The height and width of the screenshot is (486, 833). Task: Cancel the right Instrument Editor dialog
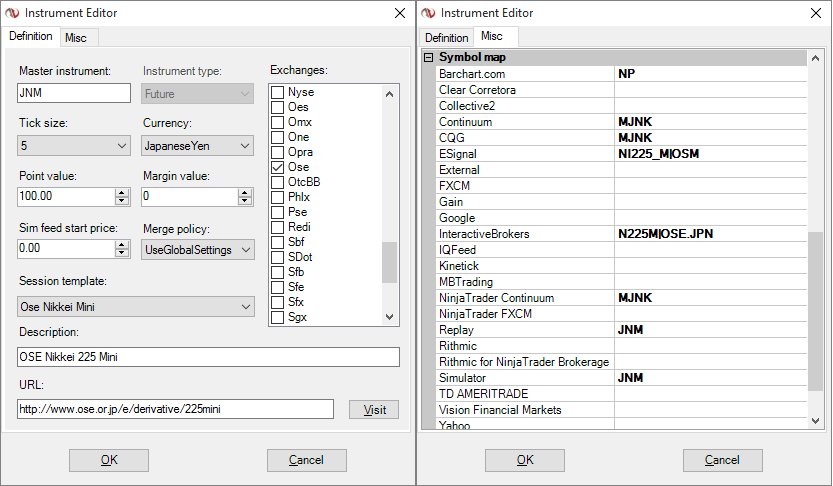click(723, 460)
